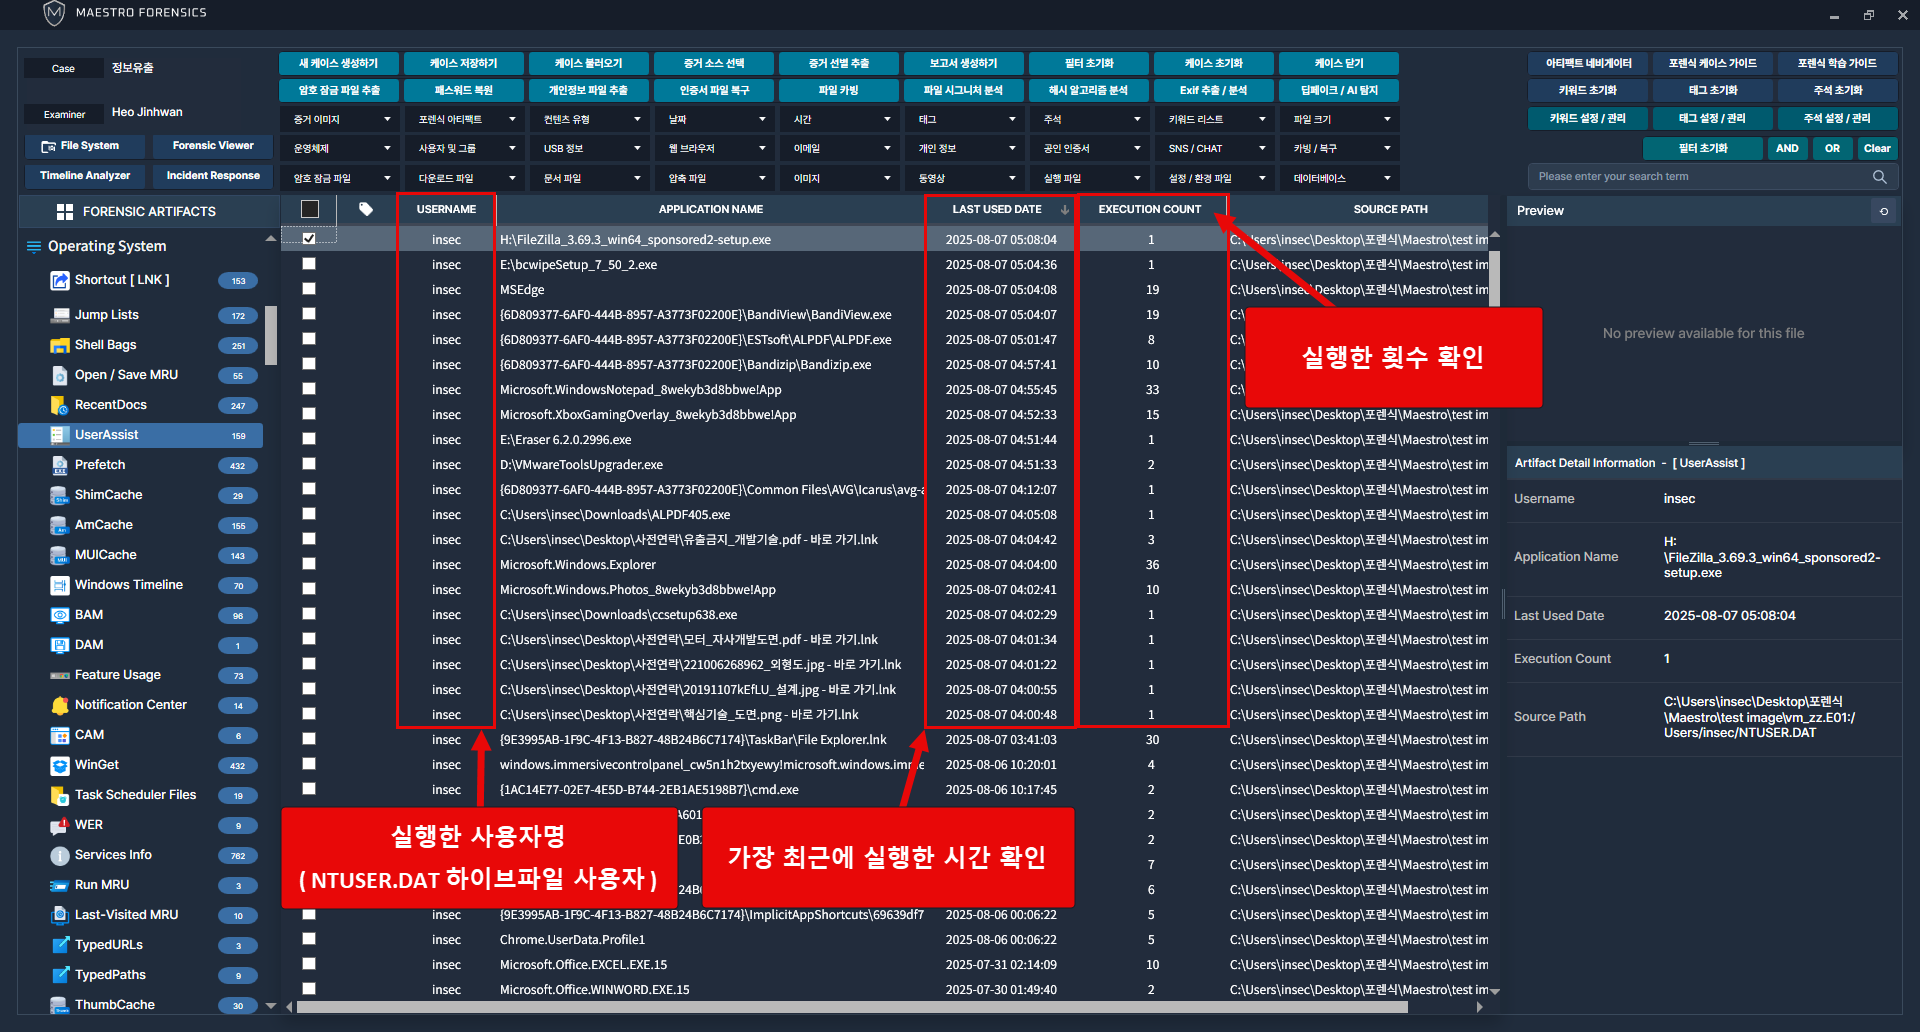The image size is (1920, 1032).
Task: Click the Windows Timeline icon
Action: [x=59, y=585]
